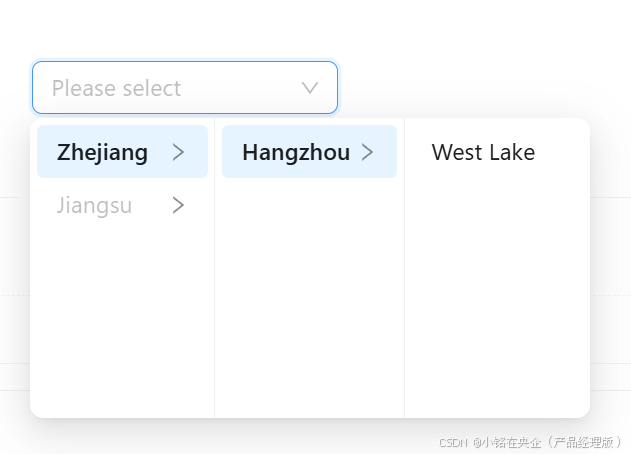Click blank page area above the select box
Image resolution: width=631 pixels, height=454 pixels.
pos(300,28)
